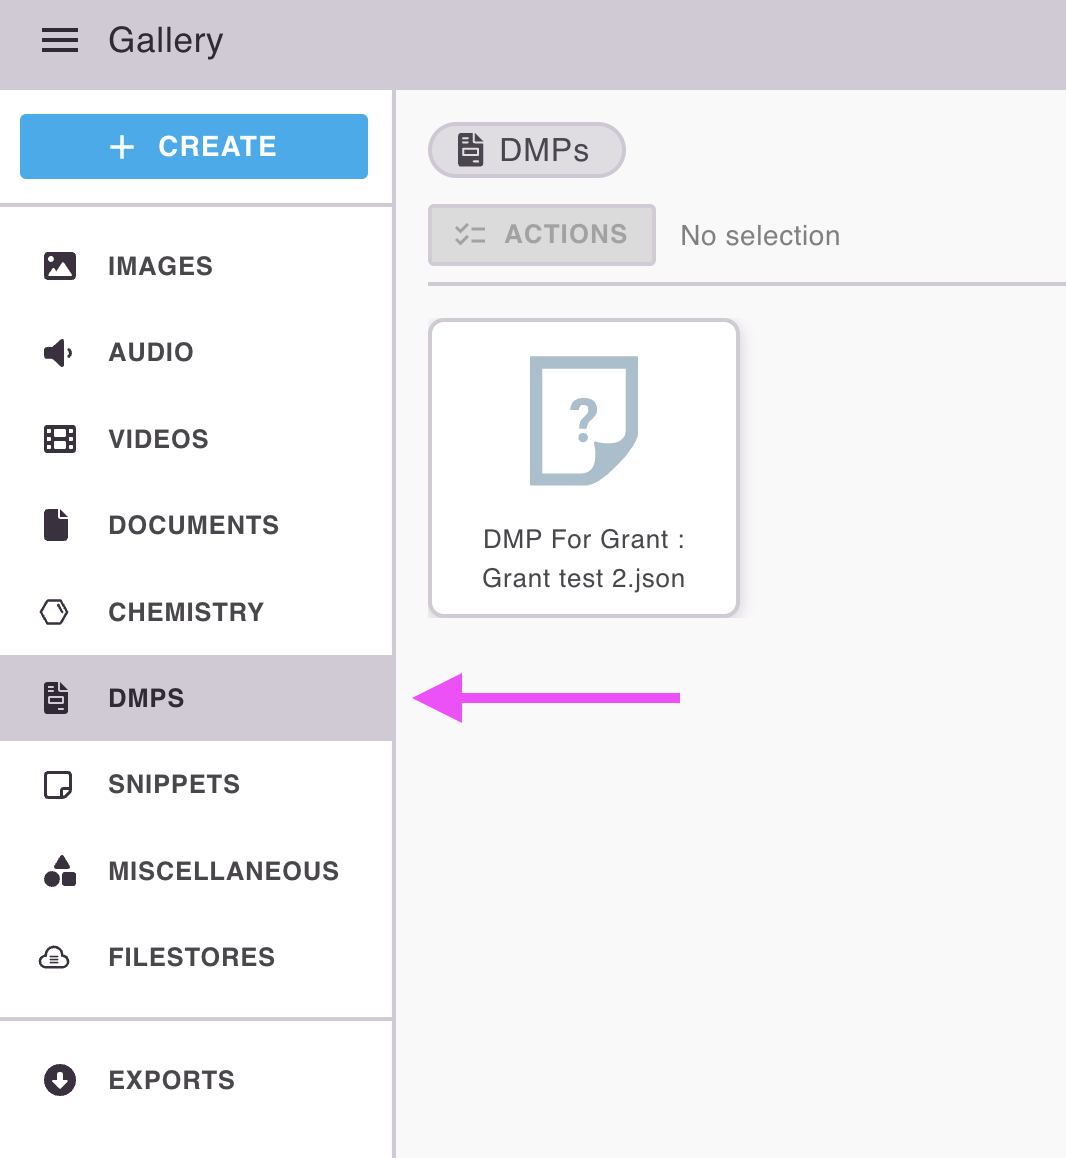The image size is (1066, 1158).
Task: Click the Images picture icon
Action: [x=60, y=266]
